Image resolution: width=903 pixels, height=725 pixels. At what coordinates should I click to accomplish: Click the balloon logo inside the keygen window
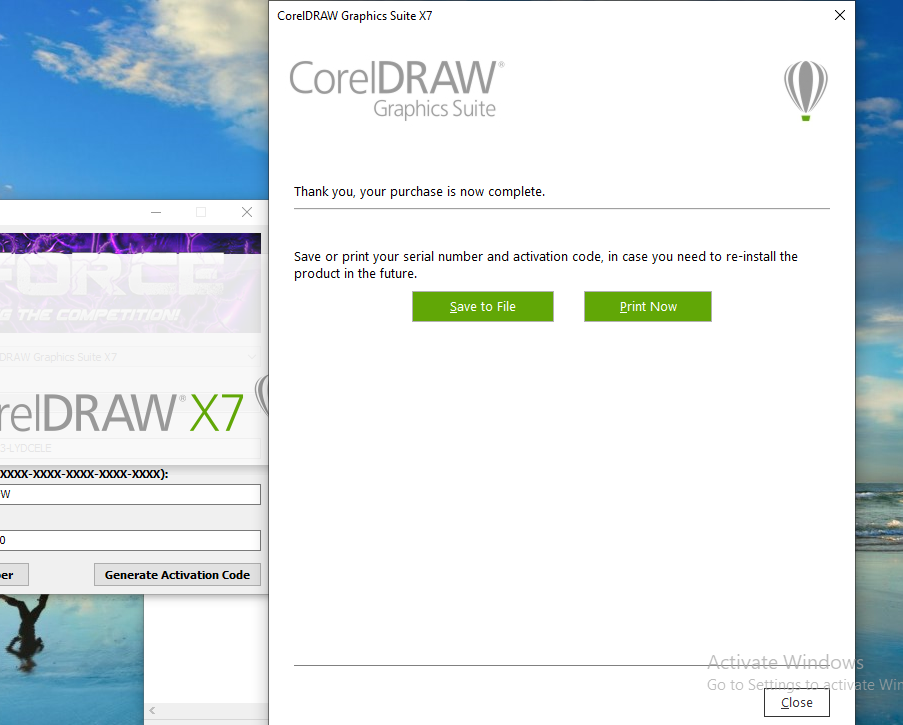click(262, 398)
